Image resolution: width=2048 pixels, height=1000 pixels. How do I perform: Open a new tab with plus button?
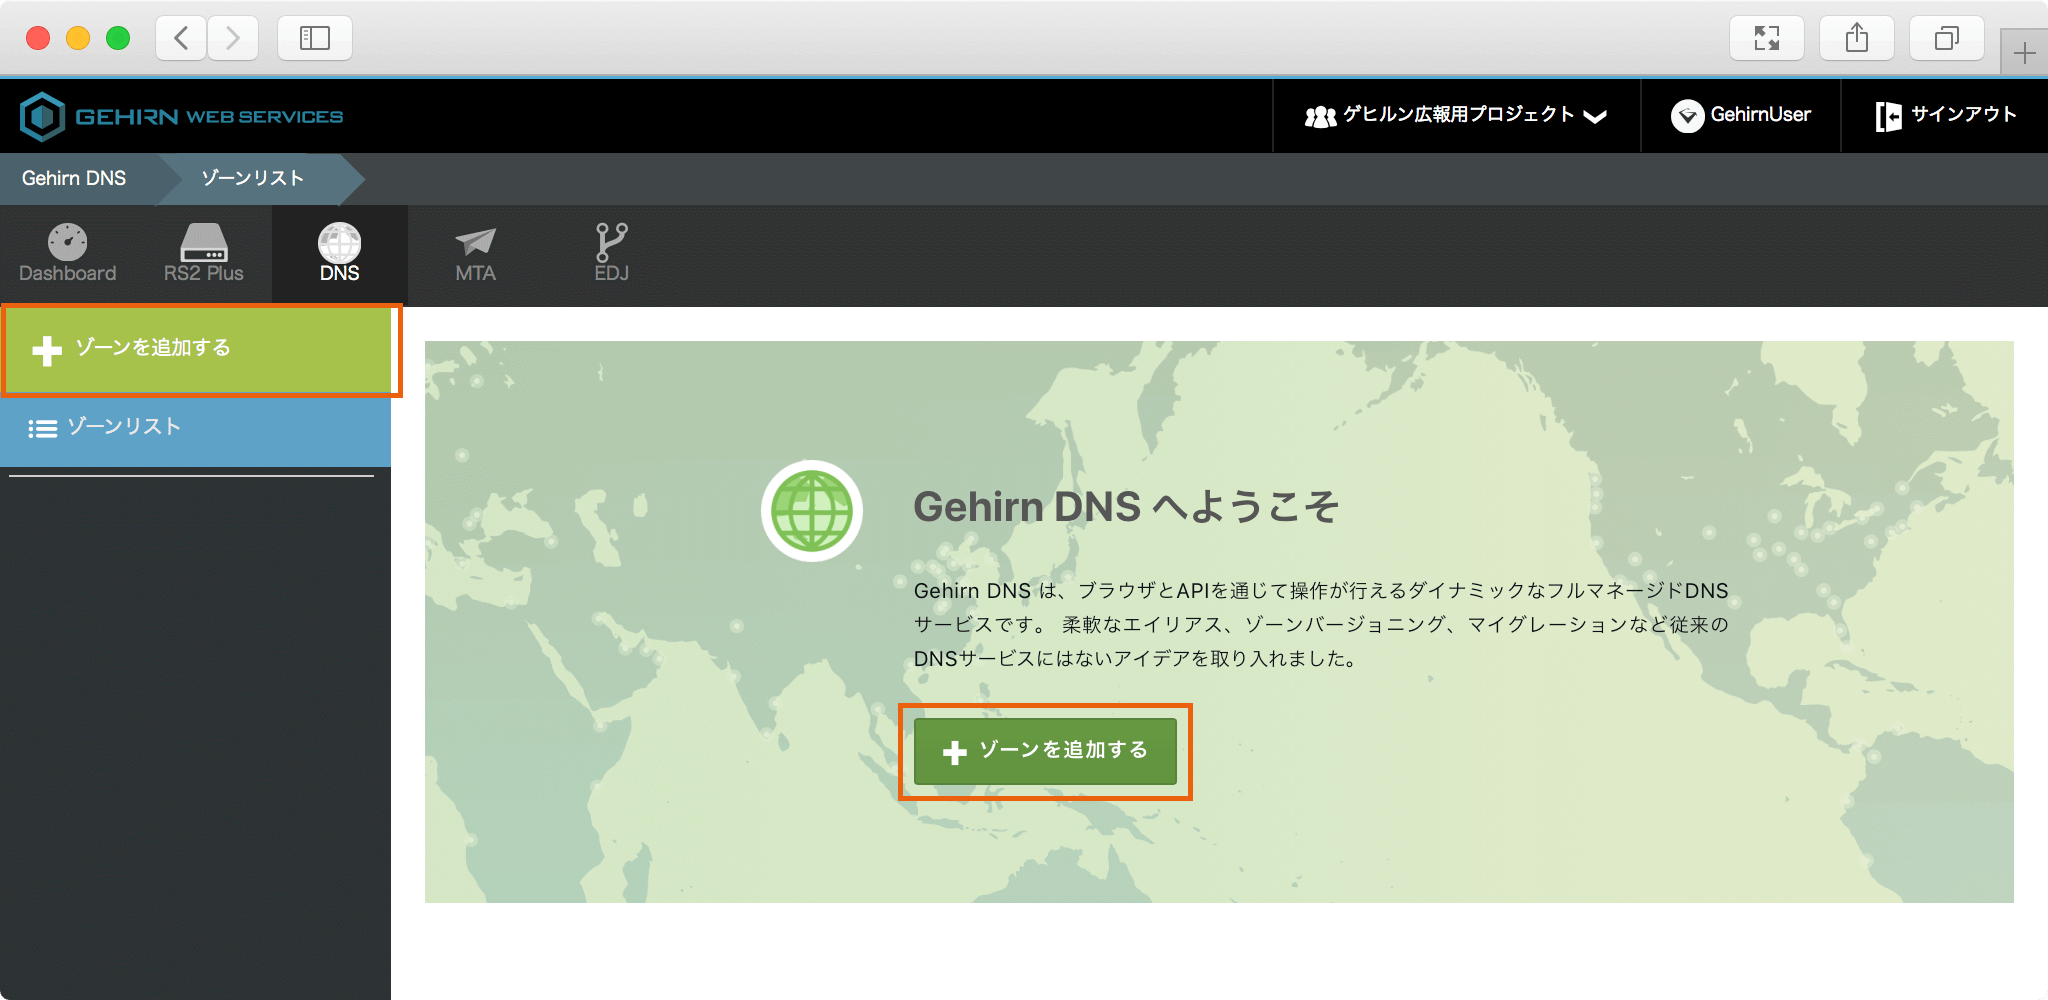2024,52
